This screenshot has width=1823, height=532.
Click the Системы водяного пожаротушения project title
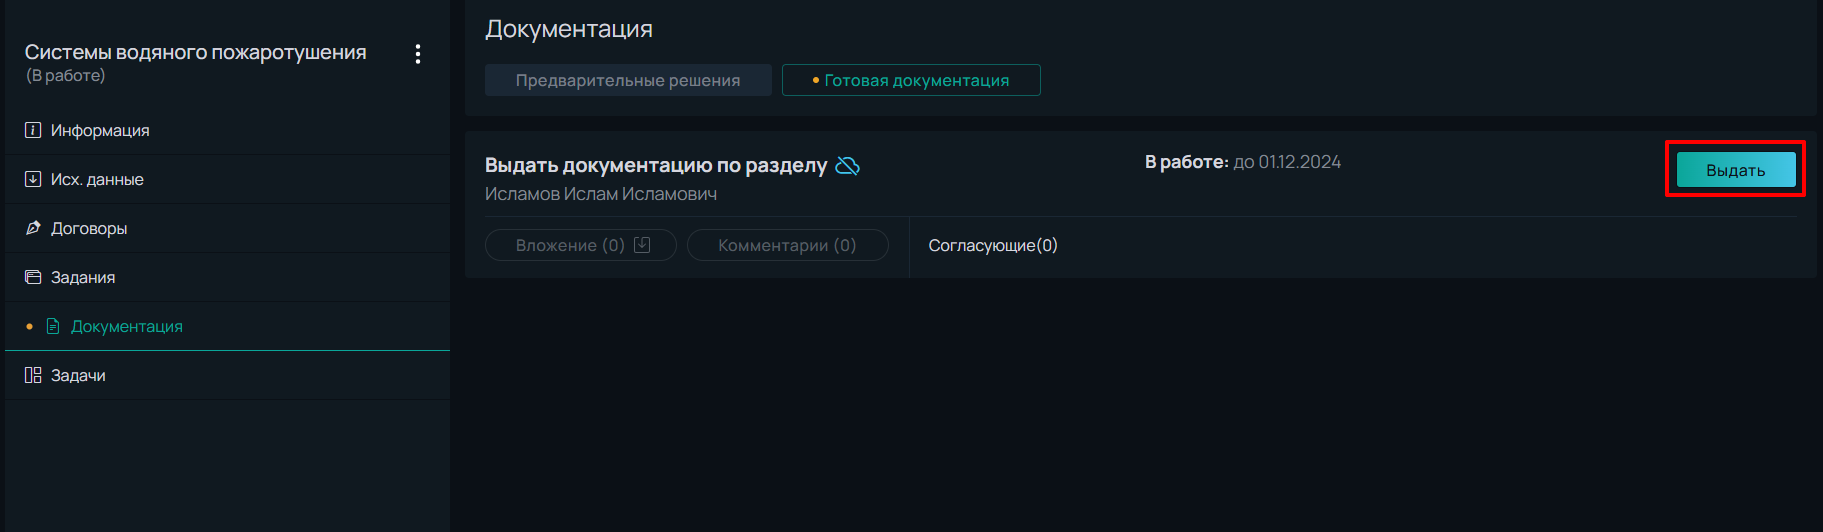point(196,52)
